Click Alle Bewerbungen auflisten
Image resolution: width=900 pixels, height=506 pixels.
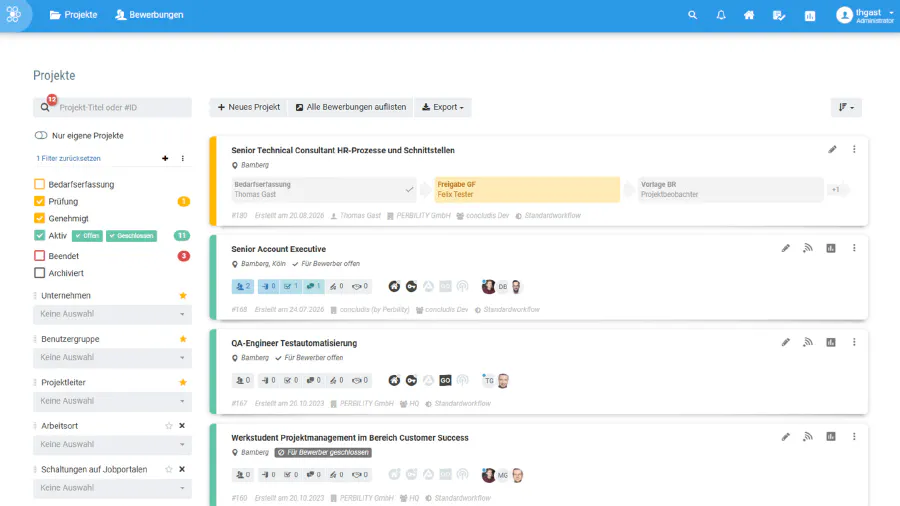tap(351, 107)
